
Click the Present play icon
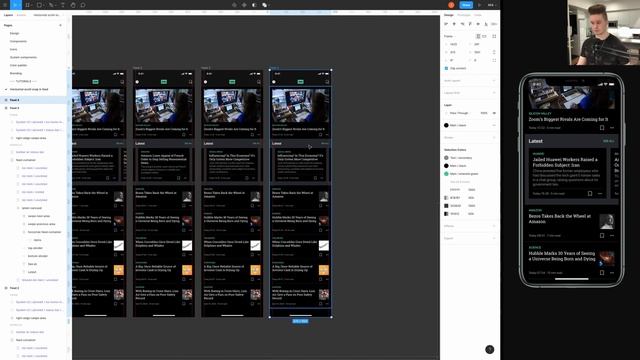480,5
